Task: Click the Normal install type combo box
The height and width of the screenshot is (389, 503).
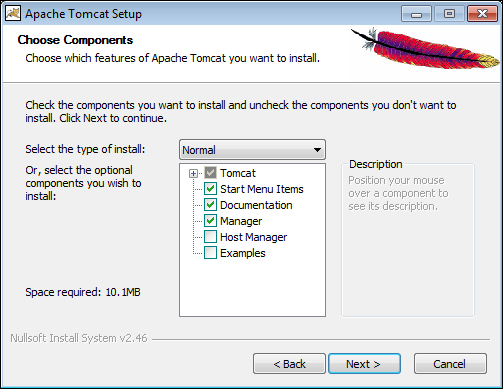Action: [x=252, y=150]
